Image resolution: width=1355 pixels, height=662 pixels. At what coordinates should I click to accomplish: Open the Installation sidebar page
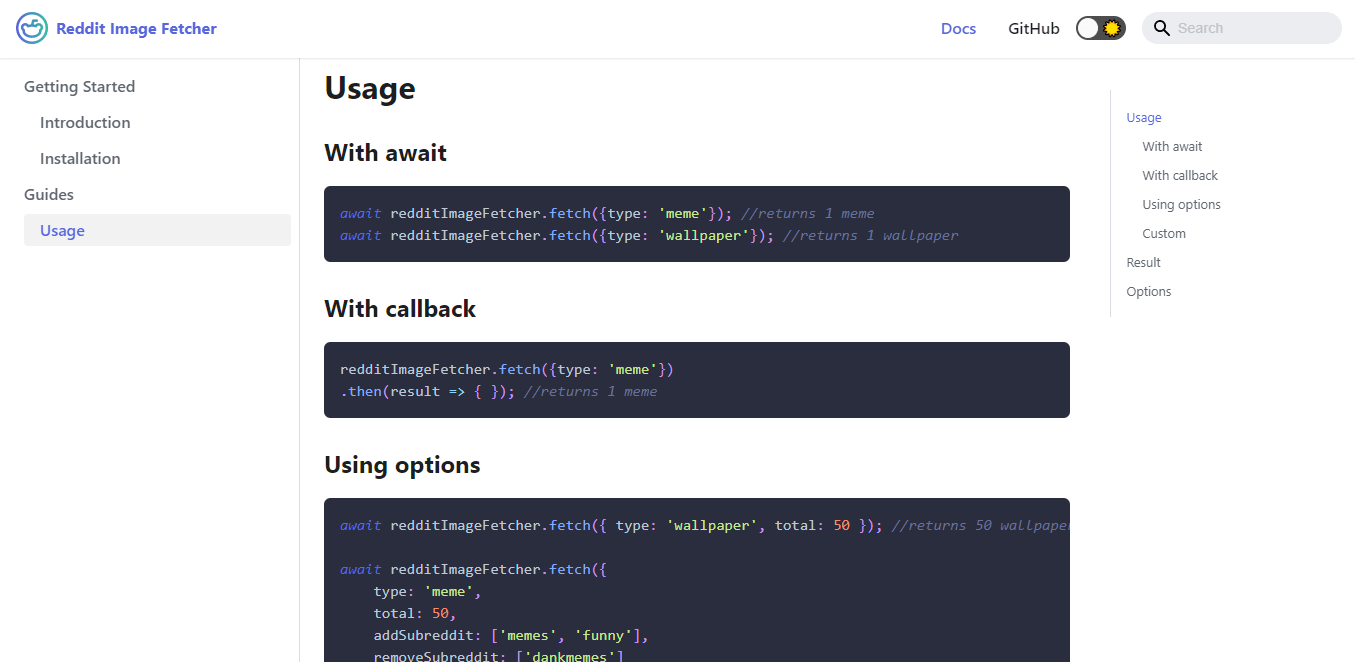[80, 159]
